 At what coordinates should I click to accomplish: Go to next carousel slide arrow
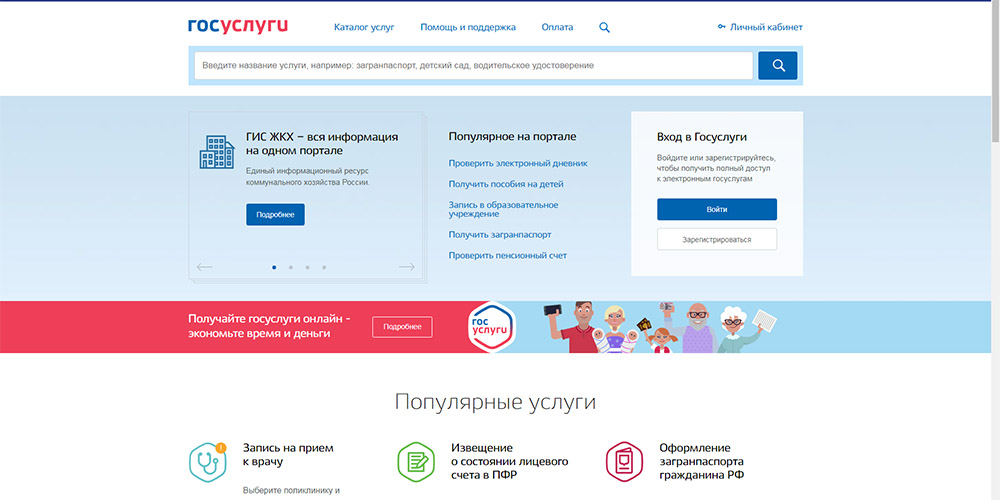406,267
